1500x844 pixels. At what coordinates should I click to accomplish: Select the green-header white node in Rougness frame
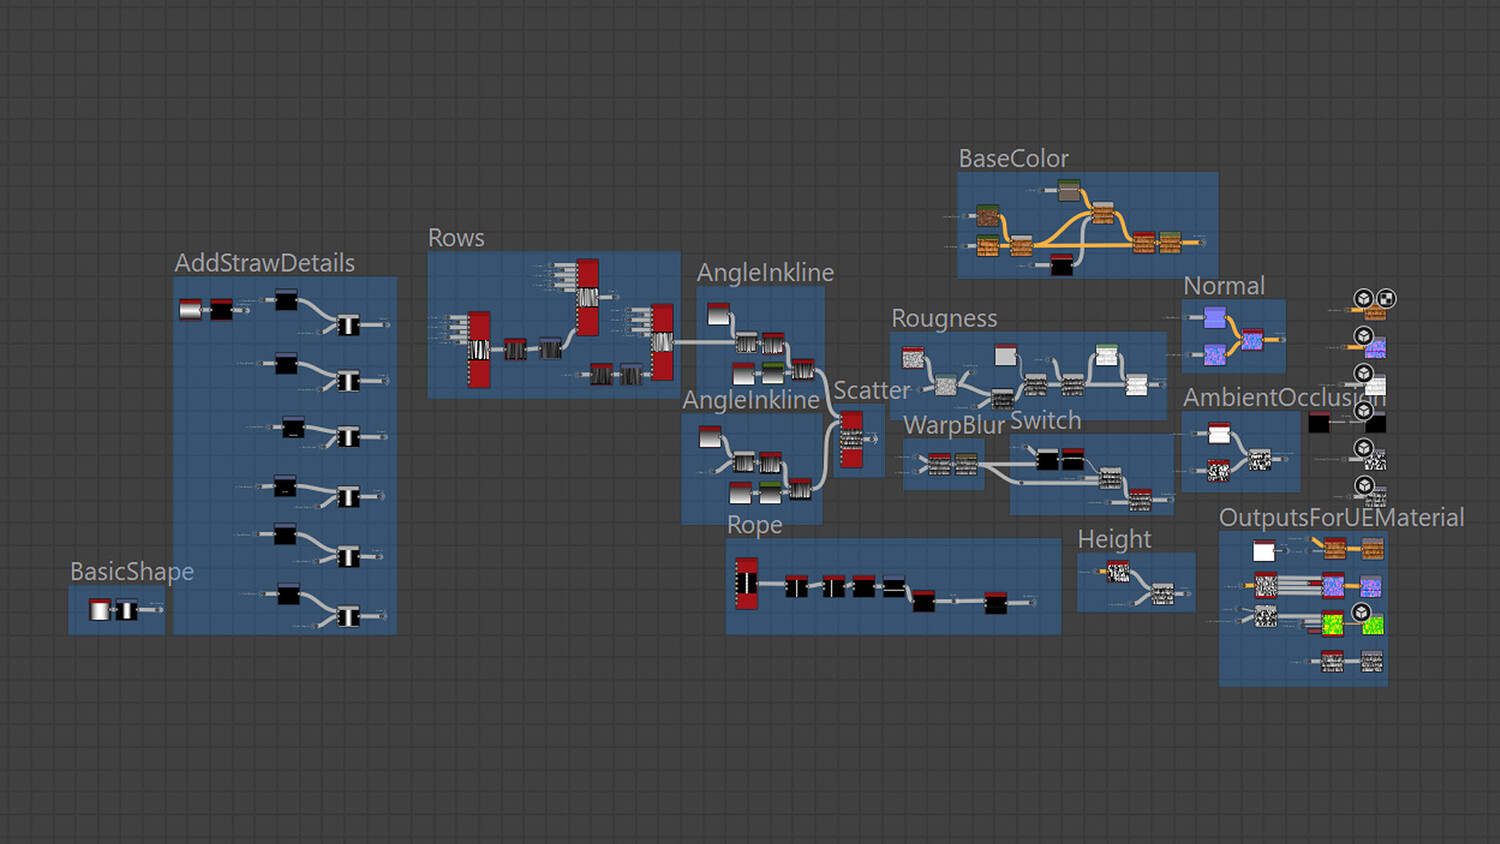[1106, 354]
